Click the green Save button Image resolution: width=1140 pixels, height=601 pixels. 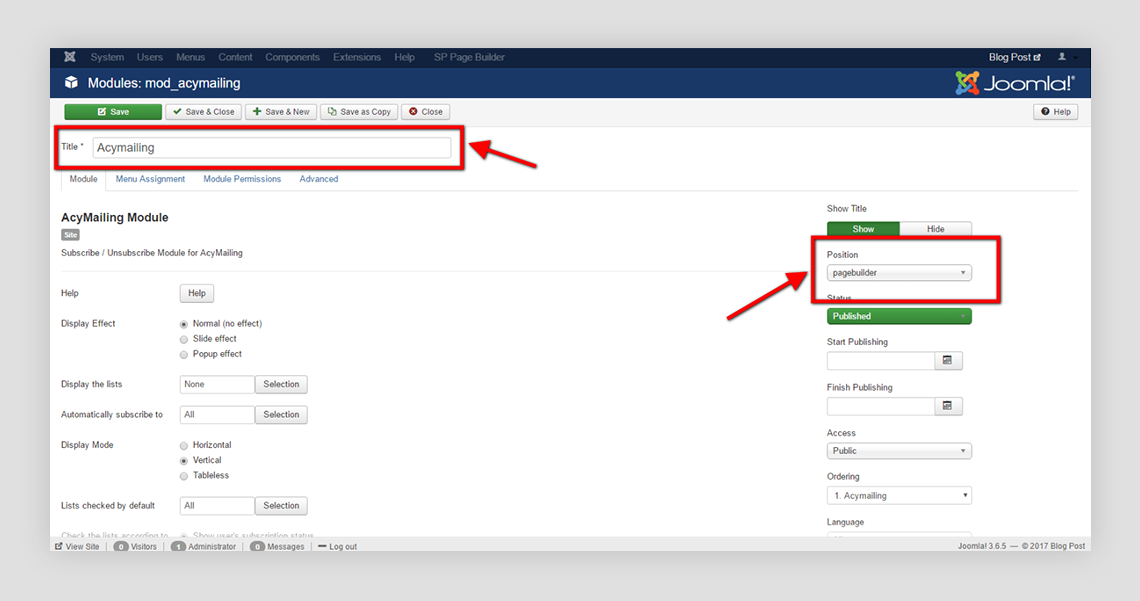click(113, 112)
